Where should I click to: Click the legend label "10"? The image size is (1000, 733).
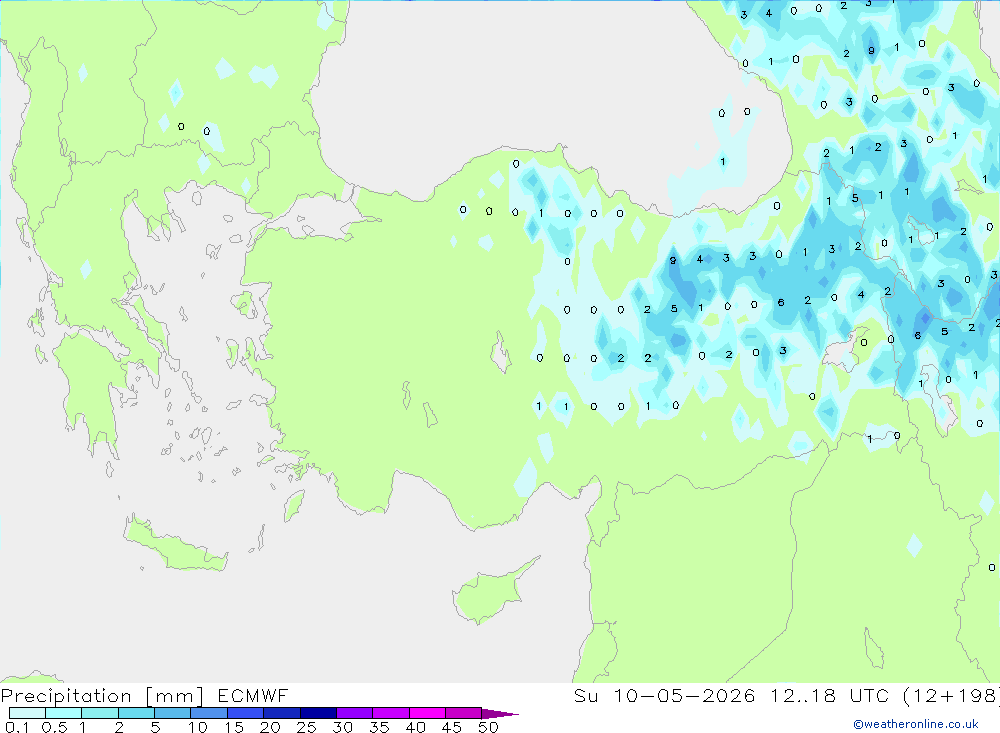pyautogui.click(x=198, y=727)
